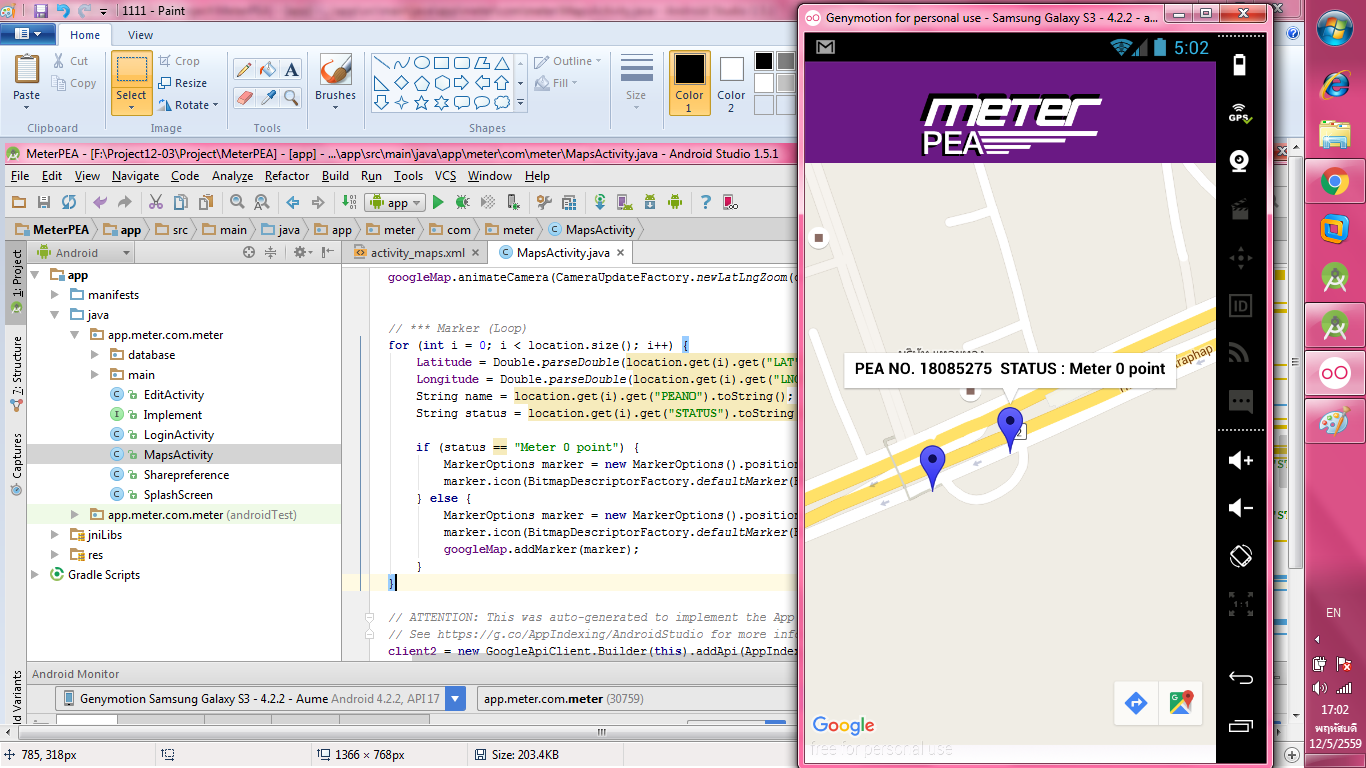Open the Refactor menu in Android Studio
Image resolution: width=1366 pixels, height=768 pixels.
click(x=287, y=176)
